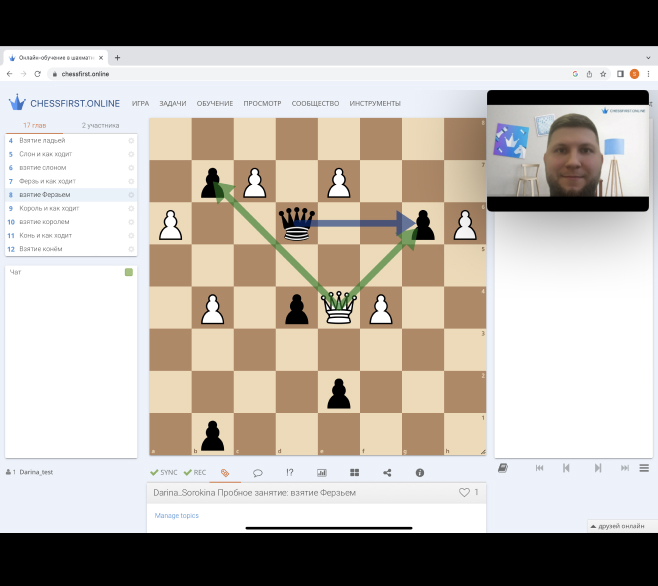Click the analysis chart icon
The image size is (658, 586).
(x=322, y=472)
